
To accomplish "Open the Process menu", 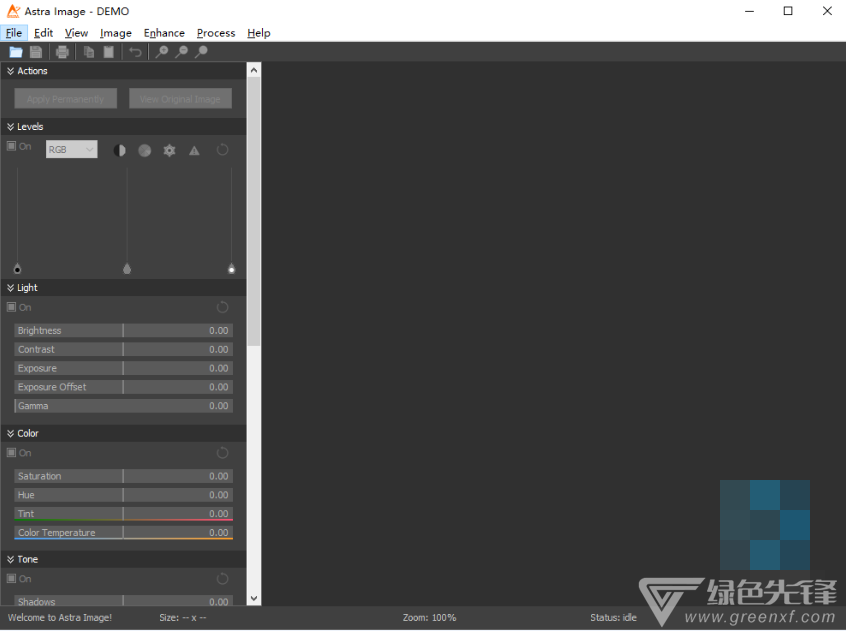I will tap(216, 33).
